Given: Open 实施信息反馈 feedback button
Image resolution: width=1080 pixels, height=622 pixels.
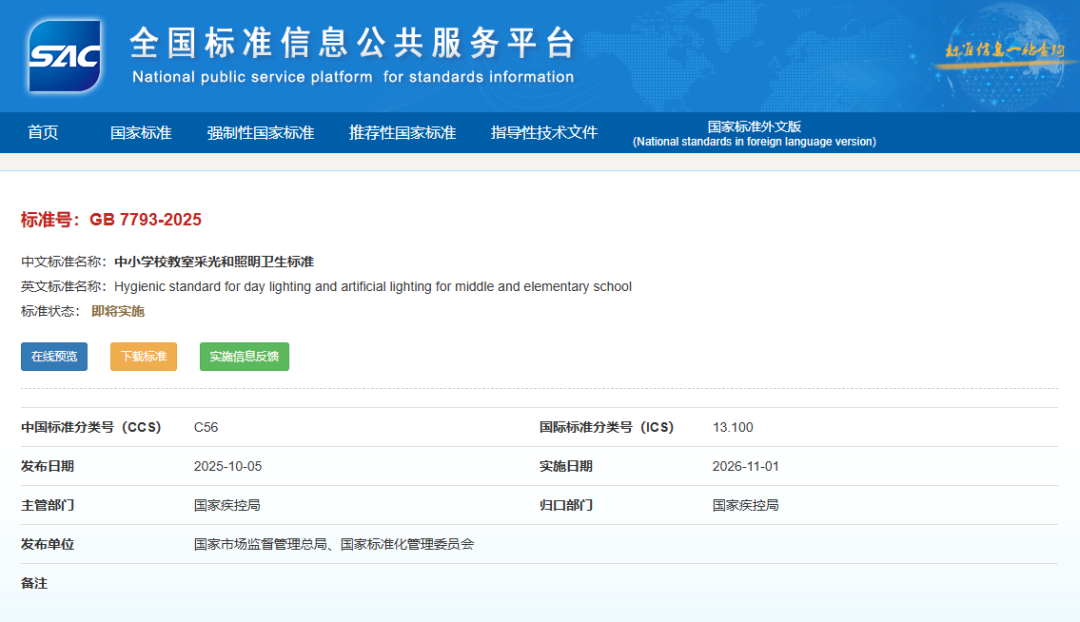Looking at the screenshot, I should (245, 357).
